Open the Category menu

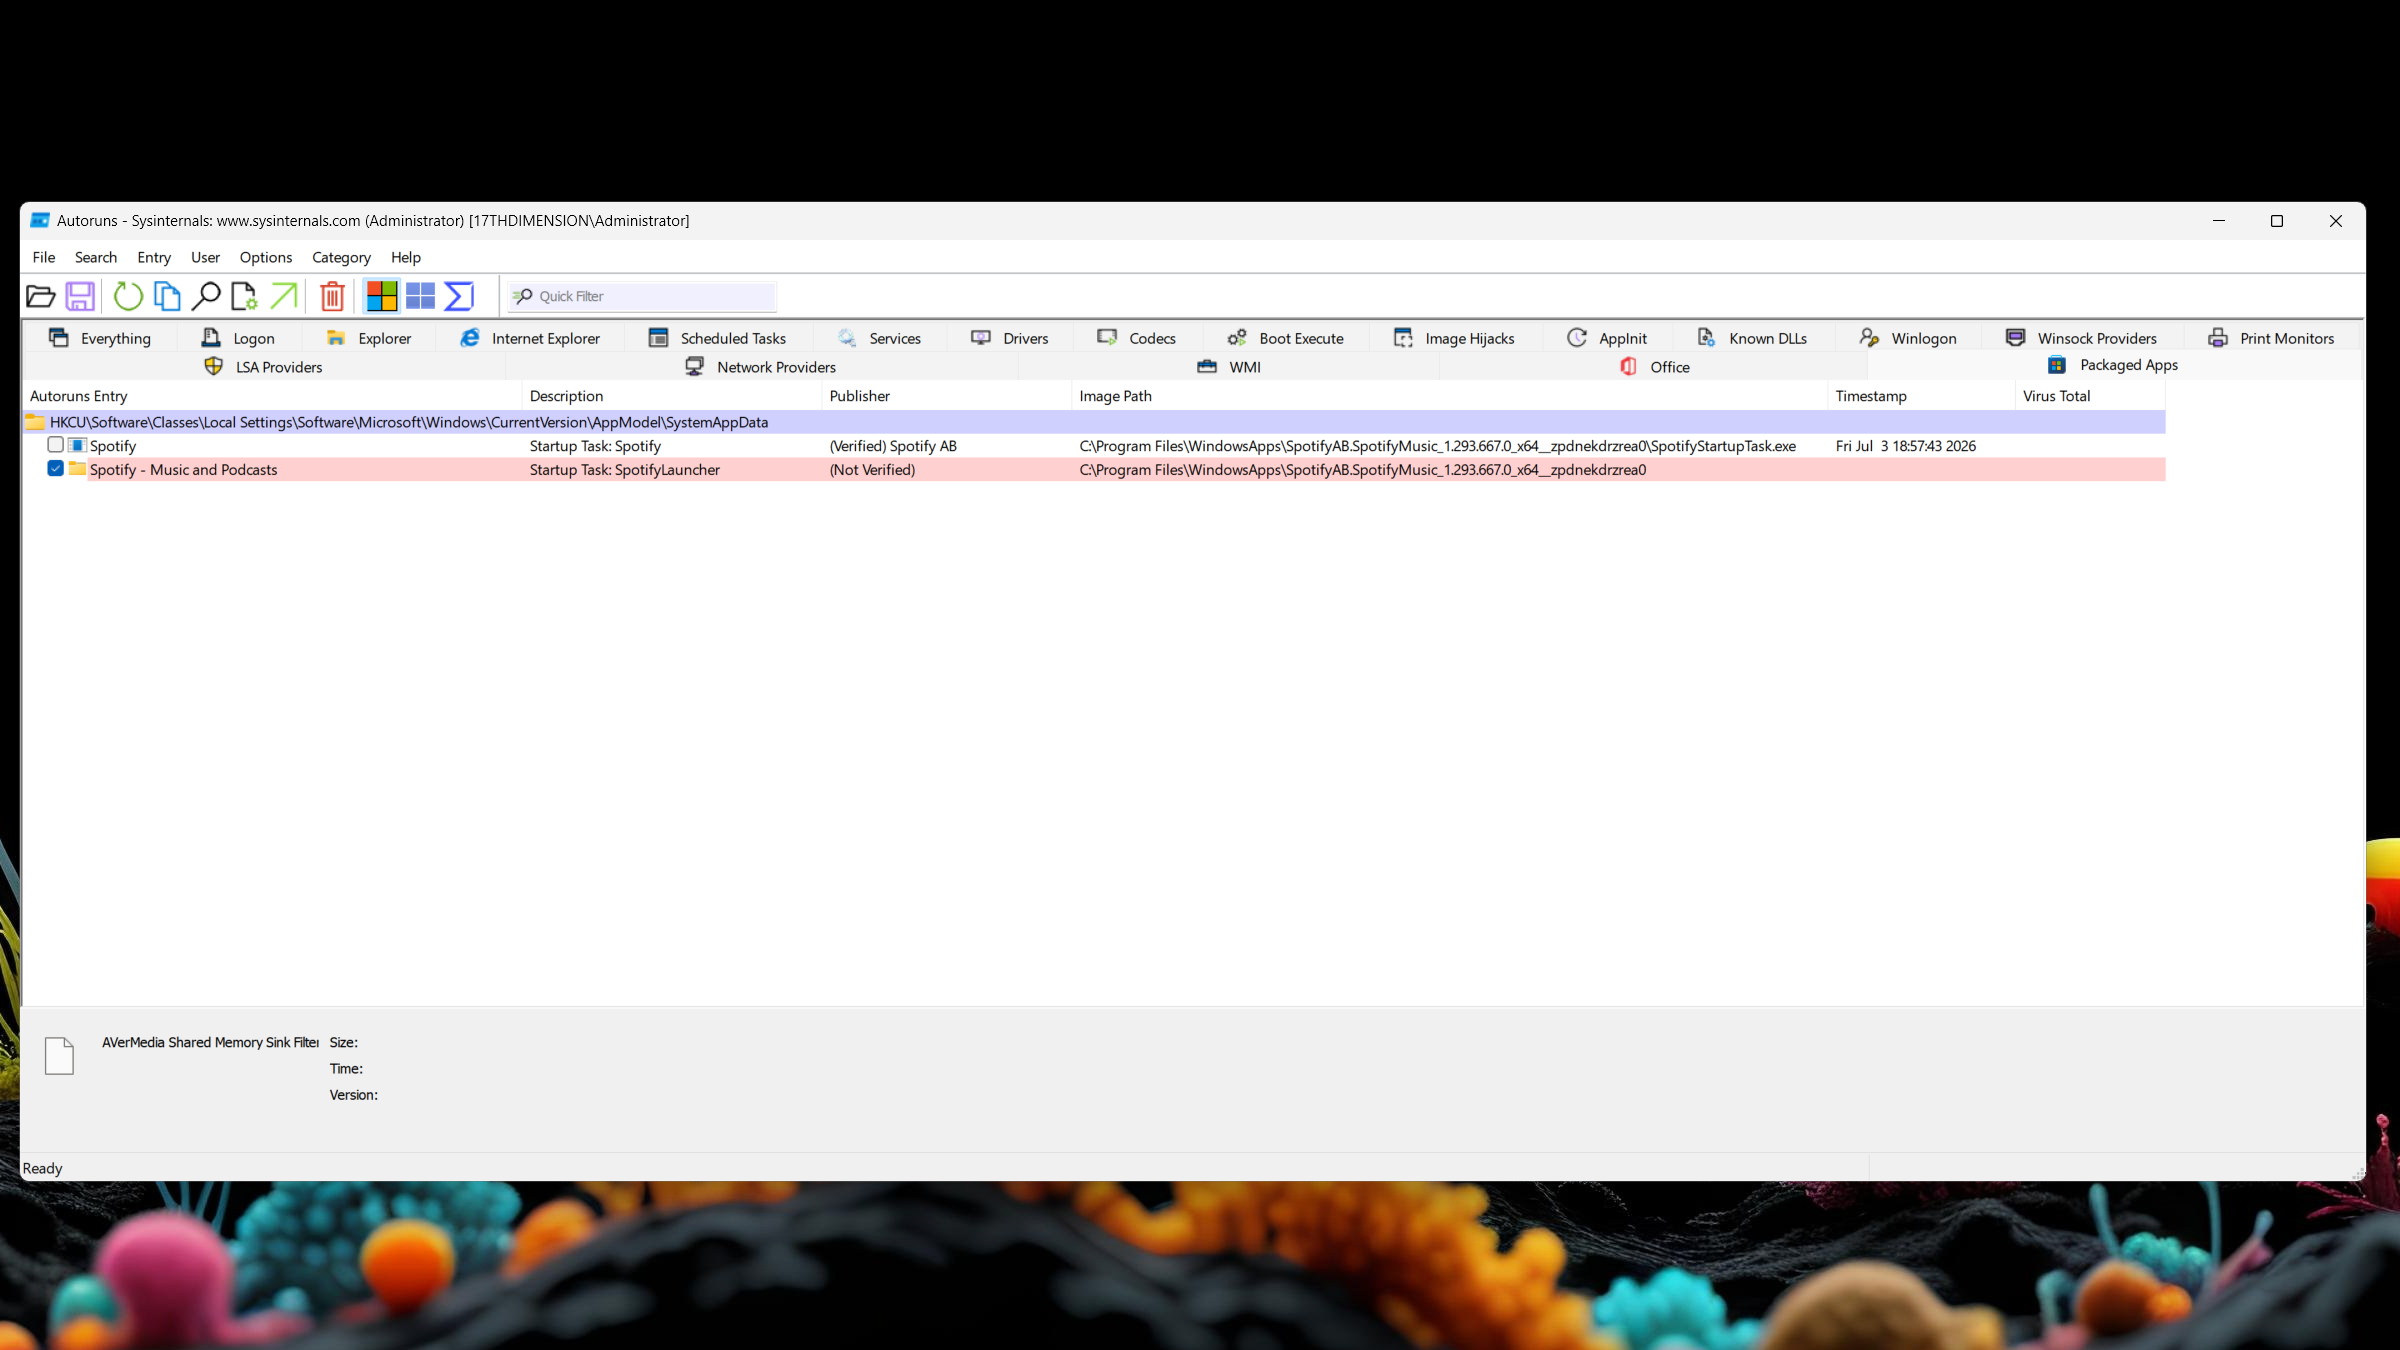click(341, 257)
